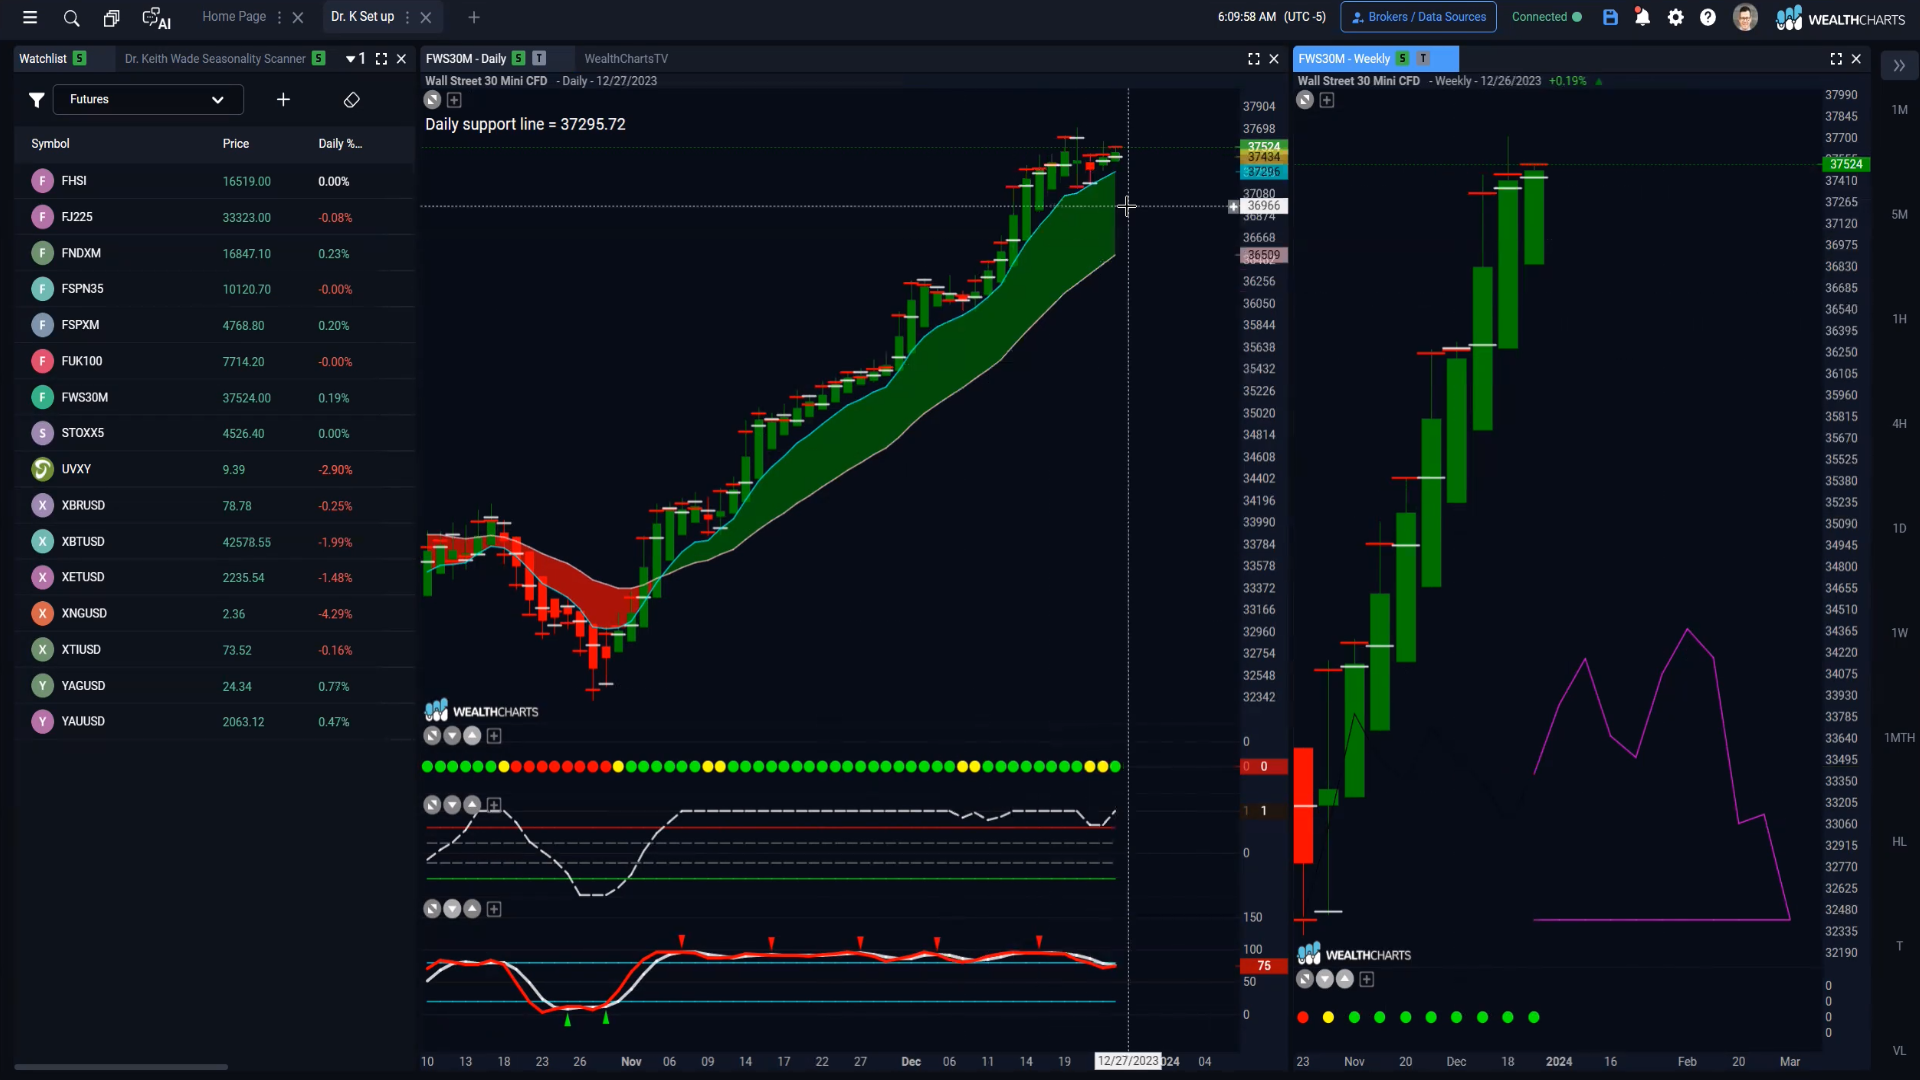
Task: Select the 1D timeframe in right sidebar
Action: click(x=1899, y=528)
